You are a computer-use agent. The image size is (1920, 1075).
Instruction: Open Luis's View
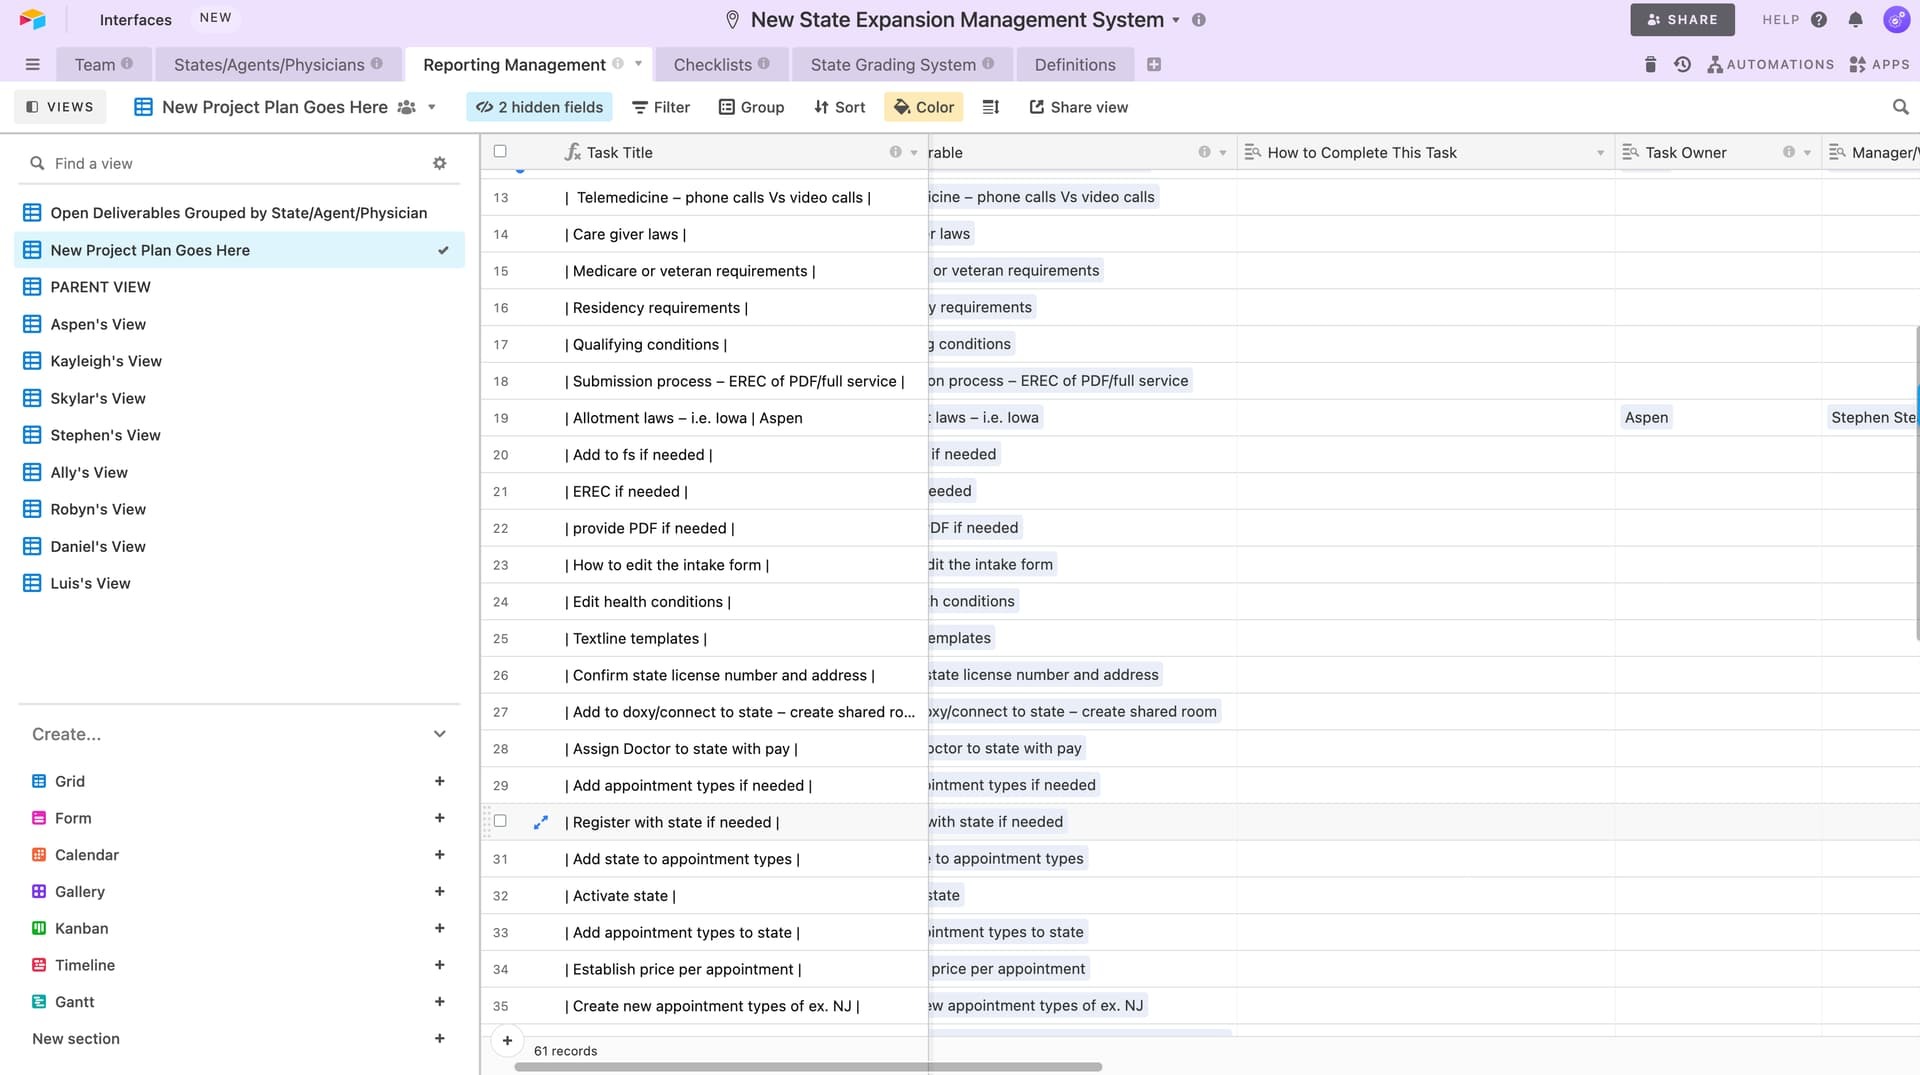click(239, 583)
